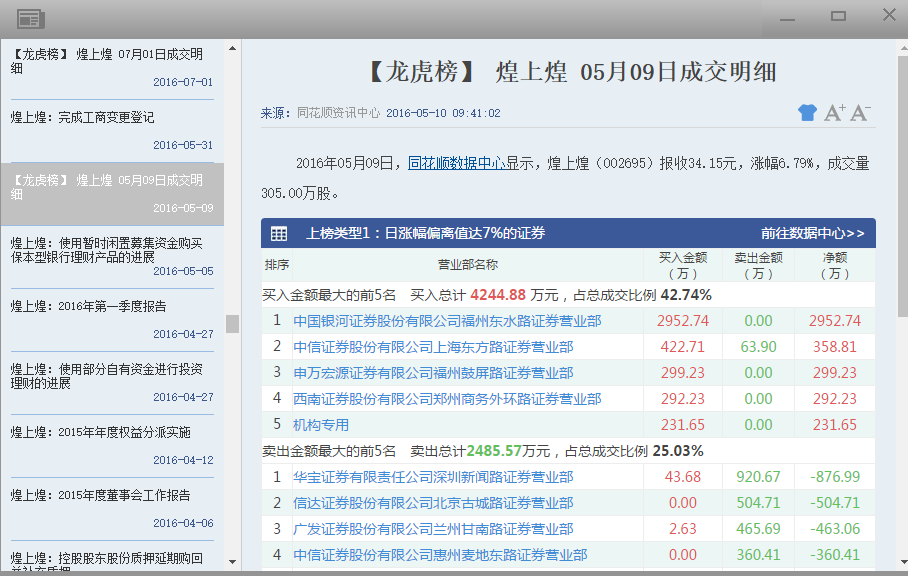Click sell total 2485.57 figure

494,451
